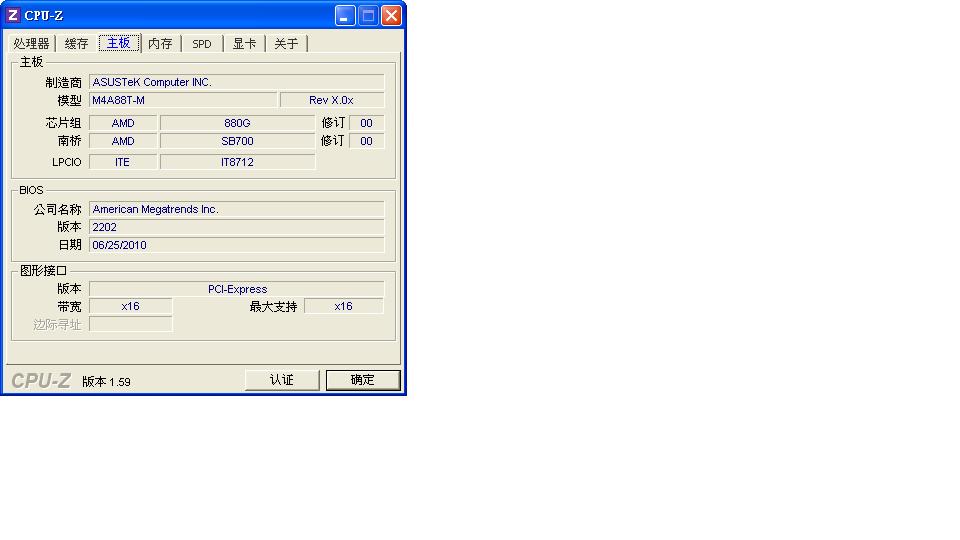Click the 版本 1.59 text

tap(107, 381)
